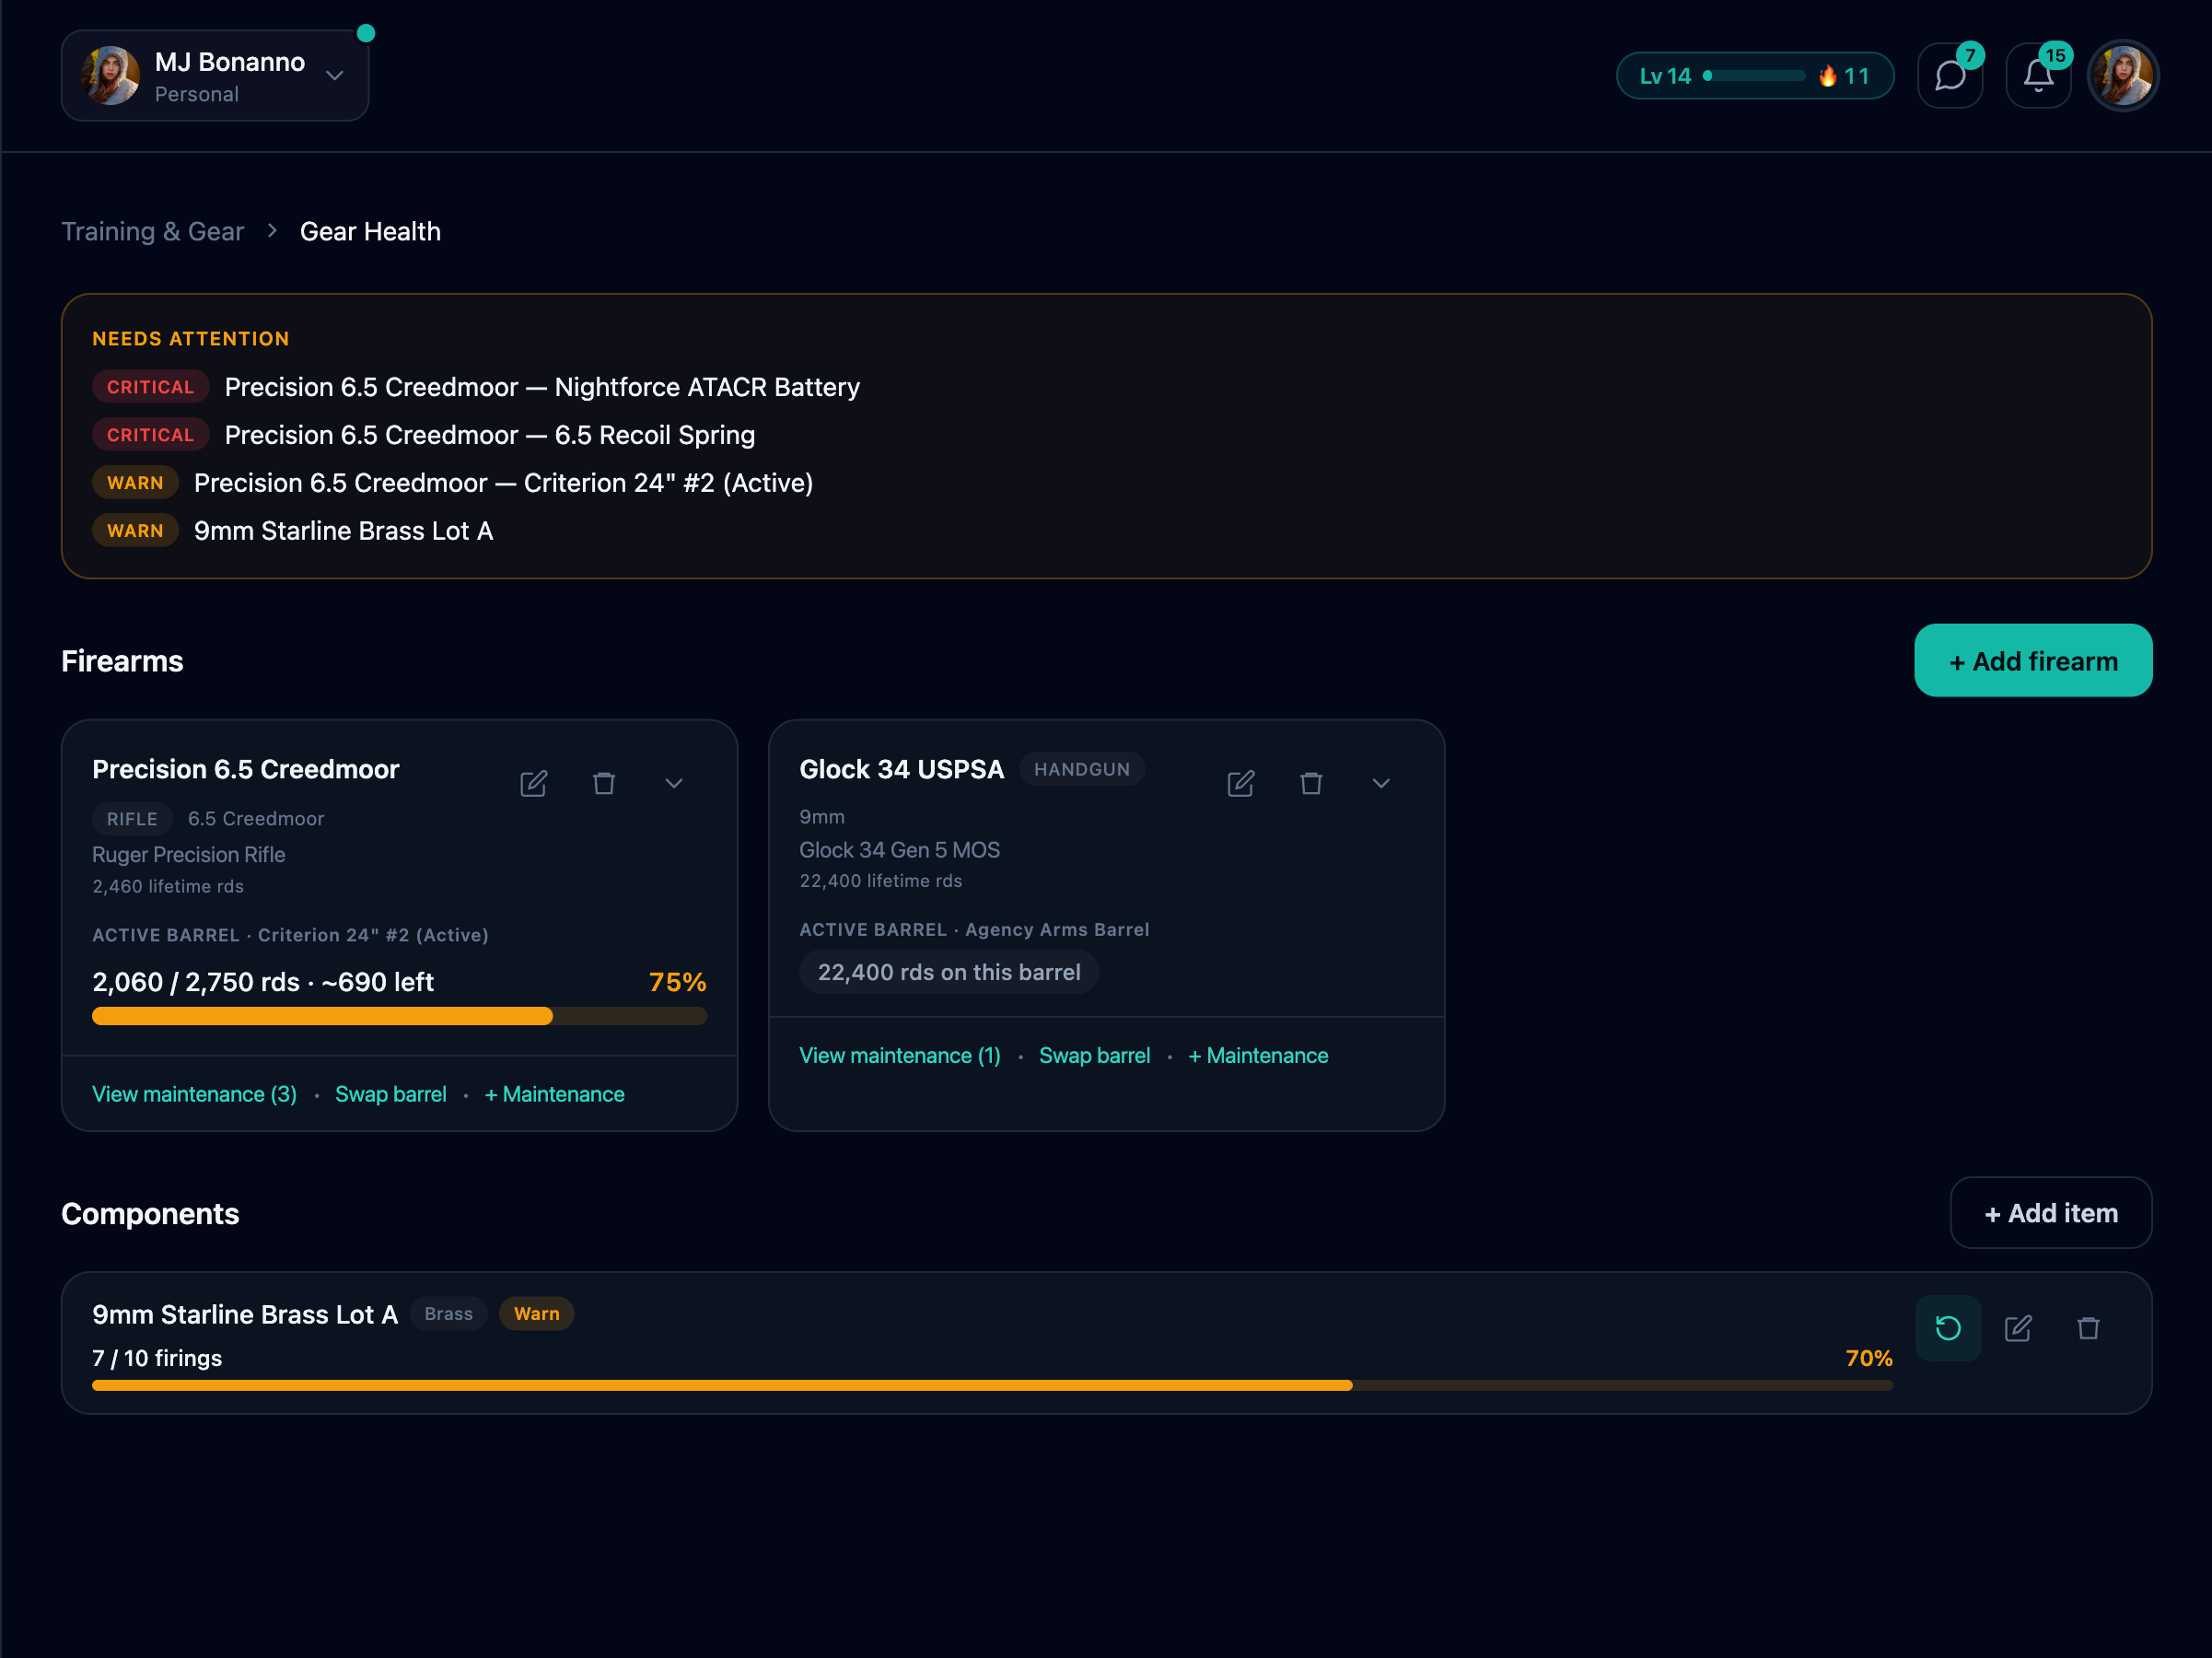
Task: Open the Lv 14 streak progress pill
Action: (1755, 76)
